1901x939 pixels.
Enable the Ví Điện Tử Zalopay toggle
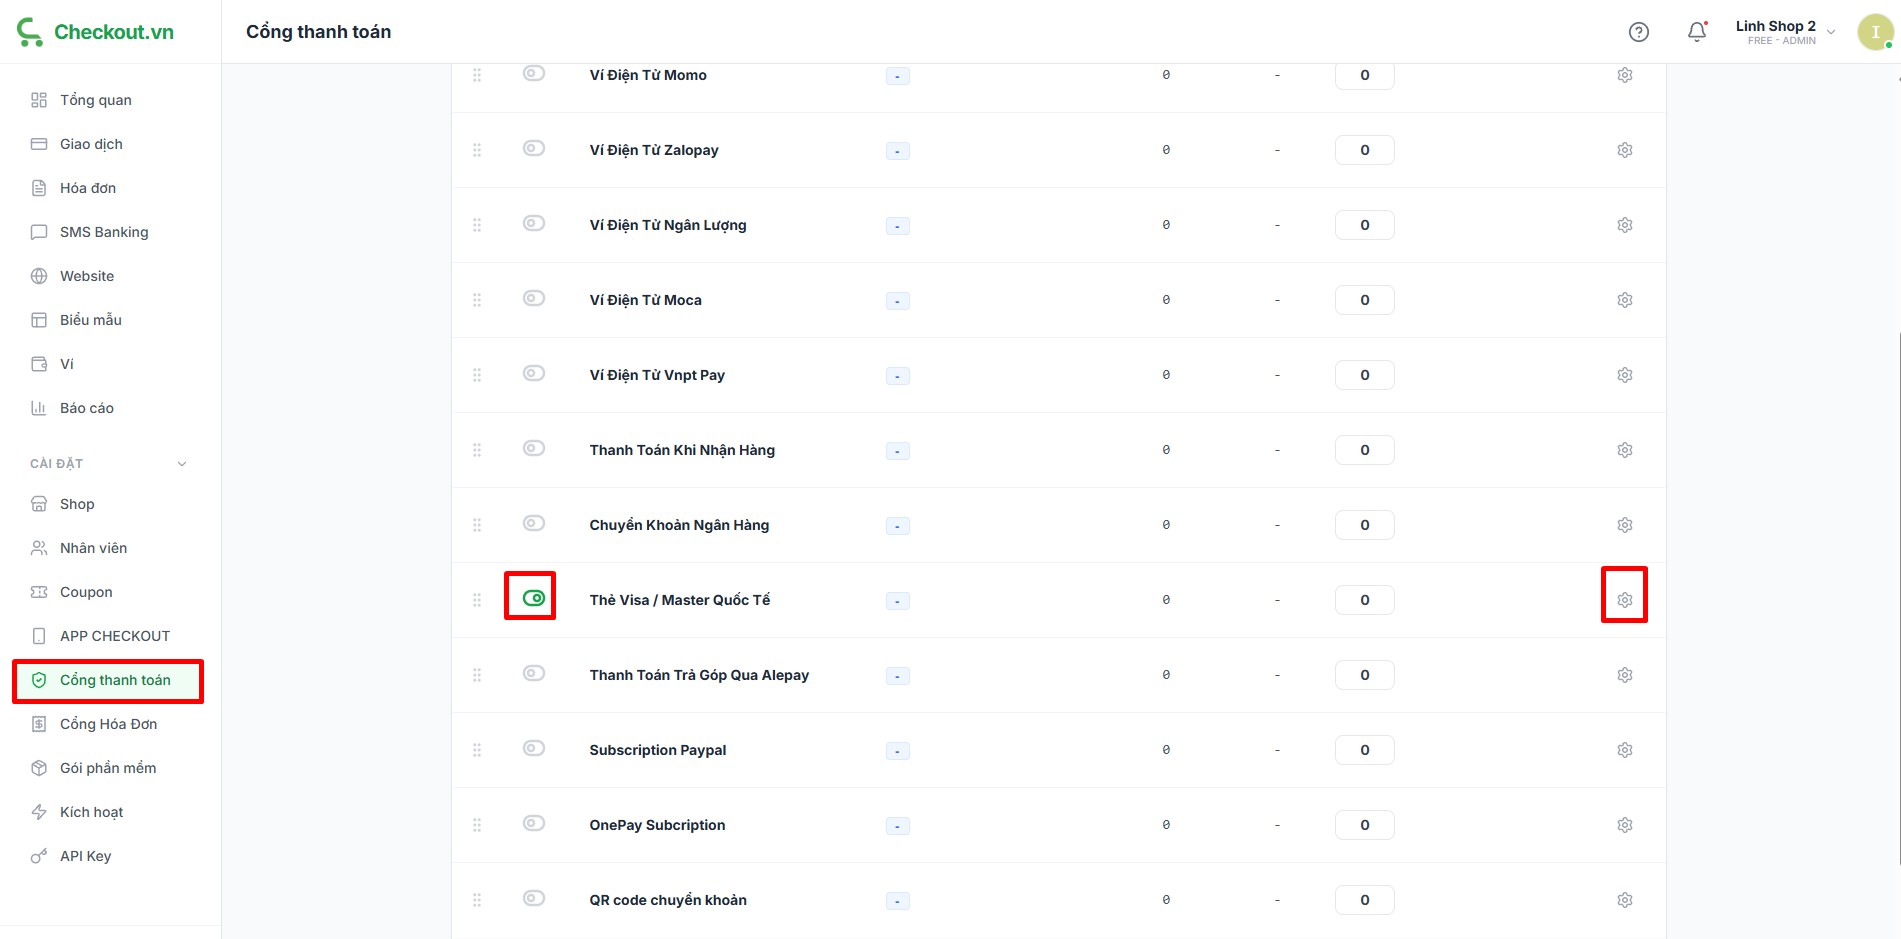point(534,148)
